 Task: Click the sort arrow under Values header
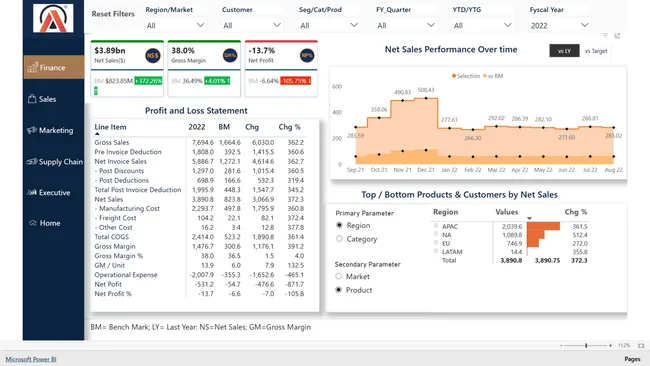(529, 218)
